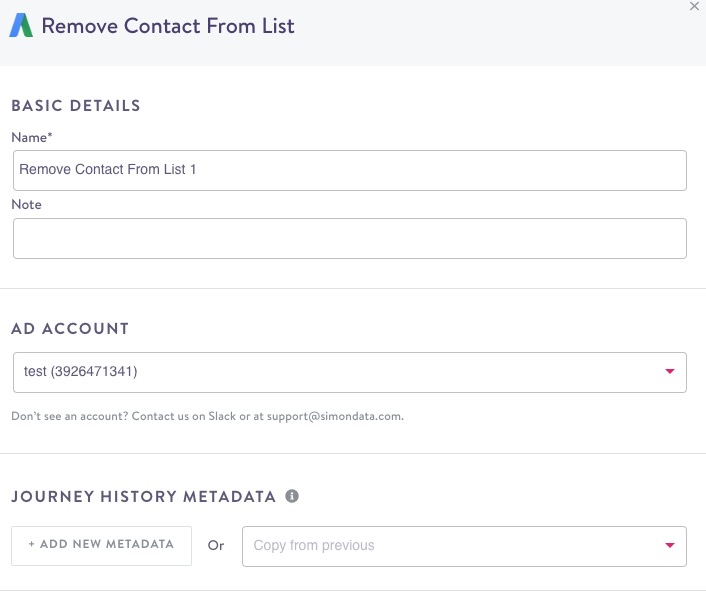Click the Note field label
Screen dimensions: 706x595
tap(26, 204)
